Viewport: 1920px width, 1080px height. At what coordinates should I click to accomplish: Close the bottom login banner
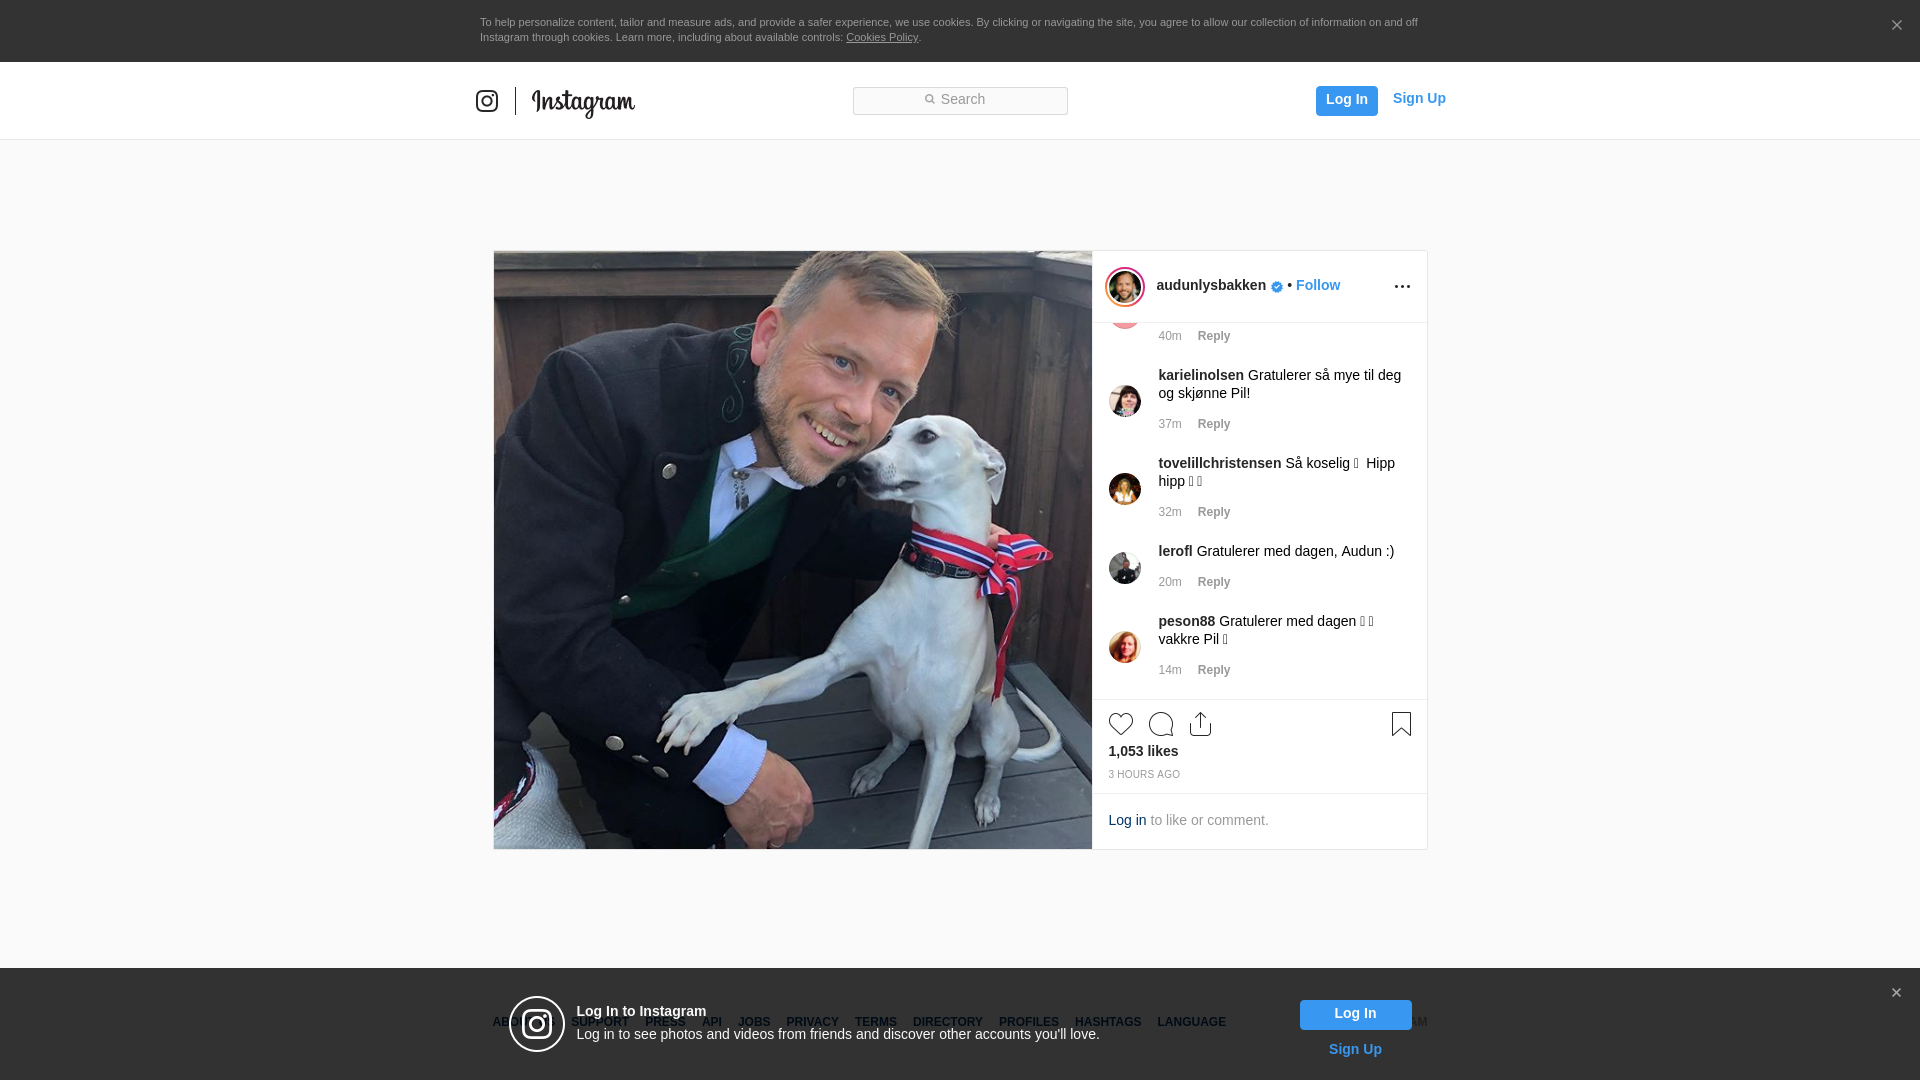tap(1896, 993)
